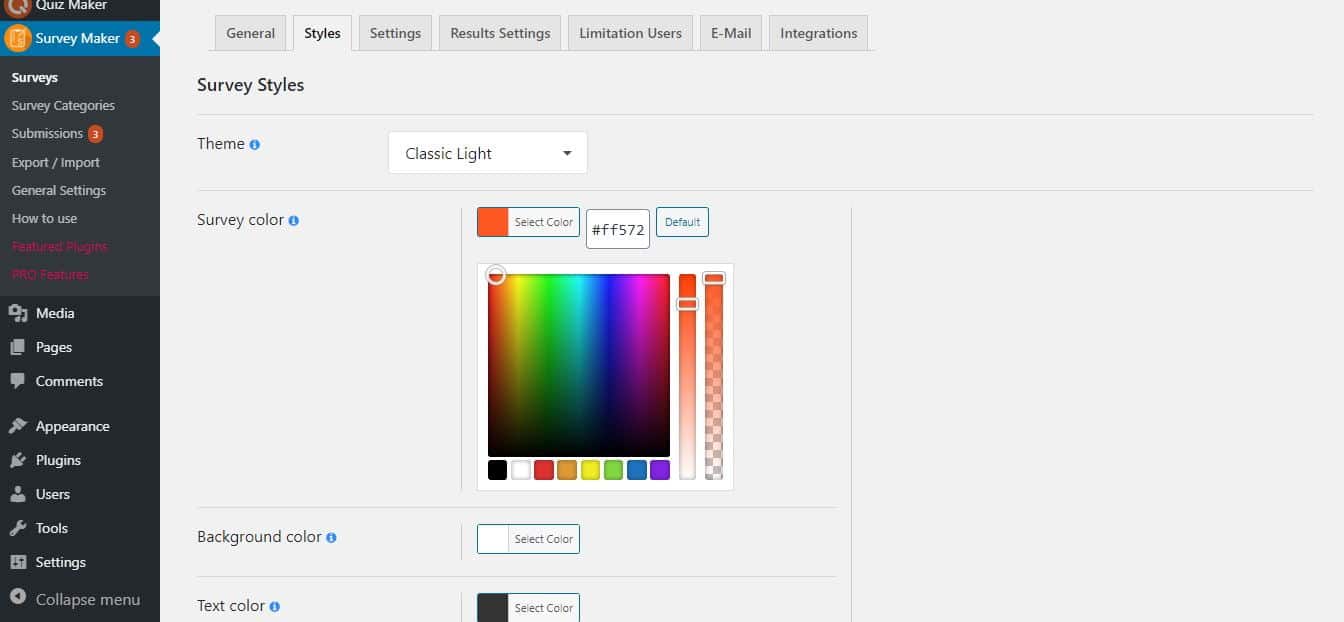Click Select Color button for Survey color
1344x622 pixels.
click(544, 222)
